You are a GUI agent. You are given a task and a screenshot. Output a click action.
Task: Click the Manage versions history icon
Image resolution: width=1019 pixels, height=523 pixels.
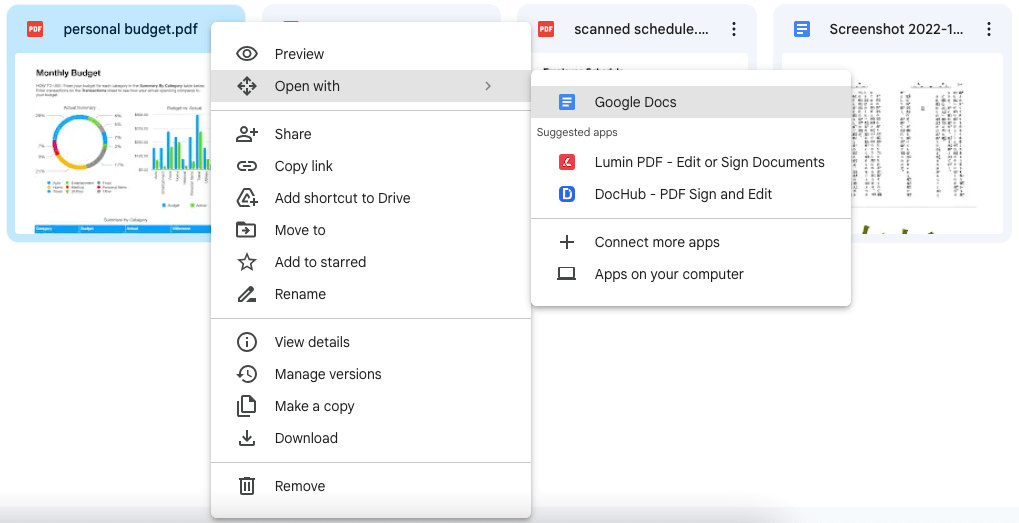pyautogui.click(x=247, y=374)
